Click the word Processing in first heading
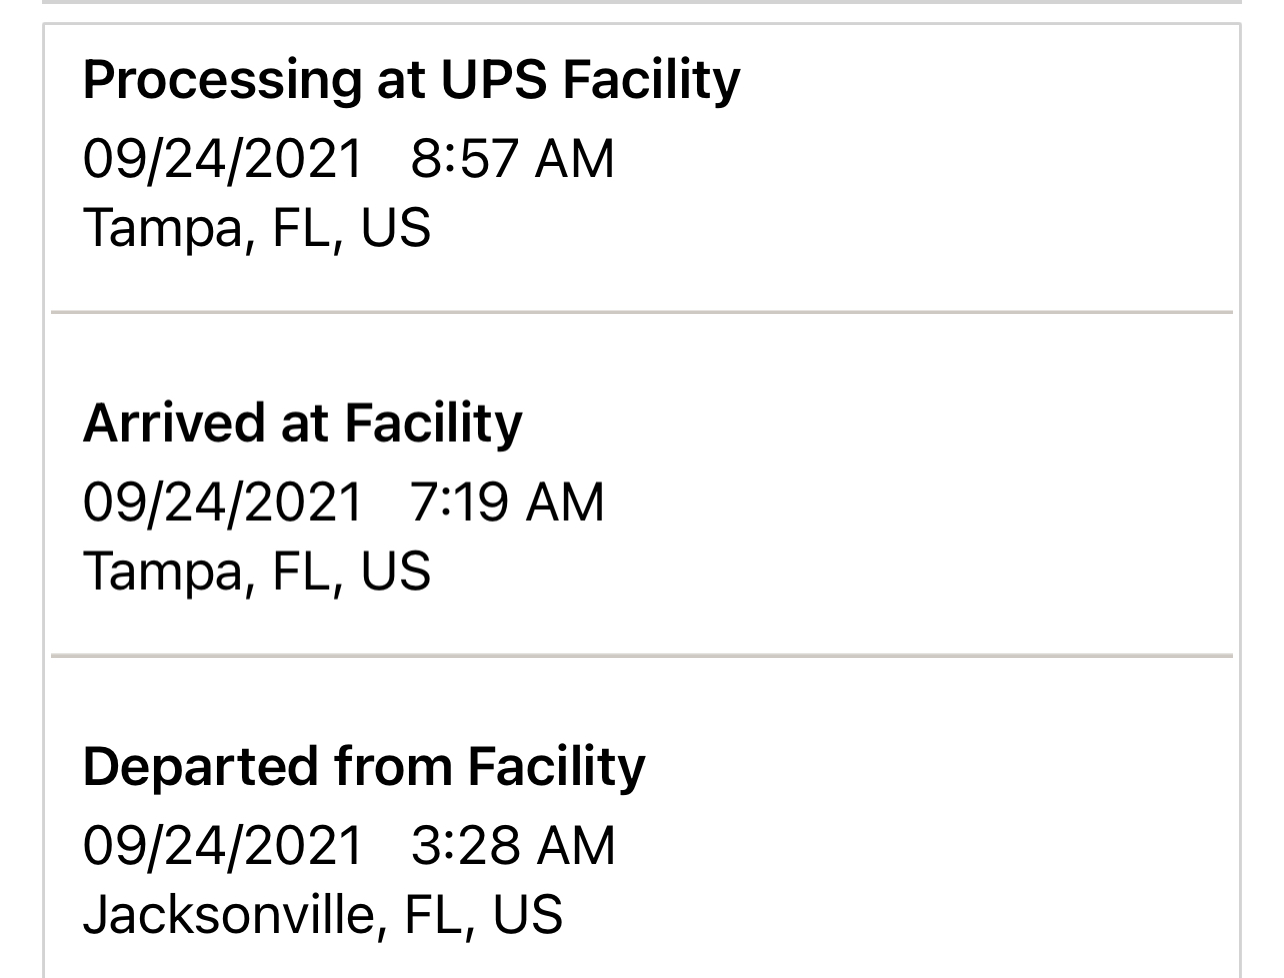 (x=221, y=80)
